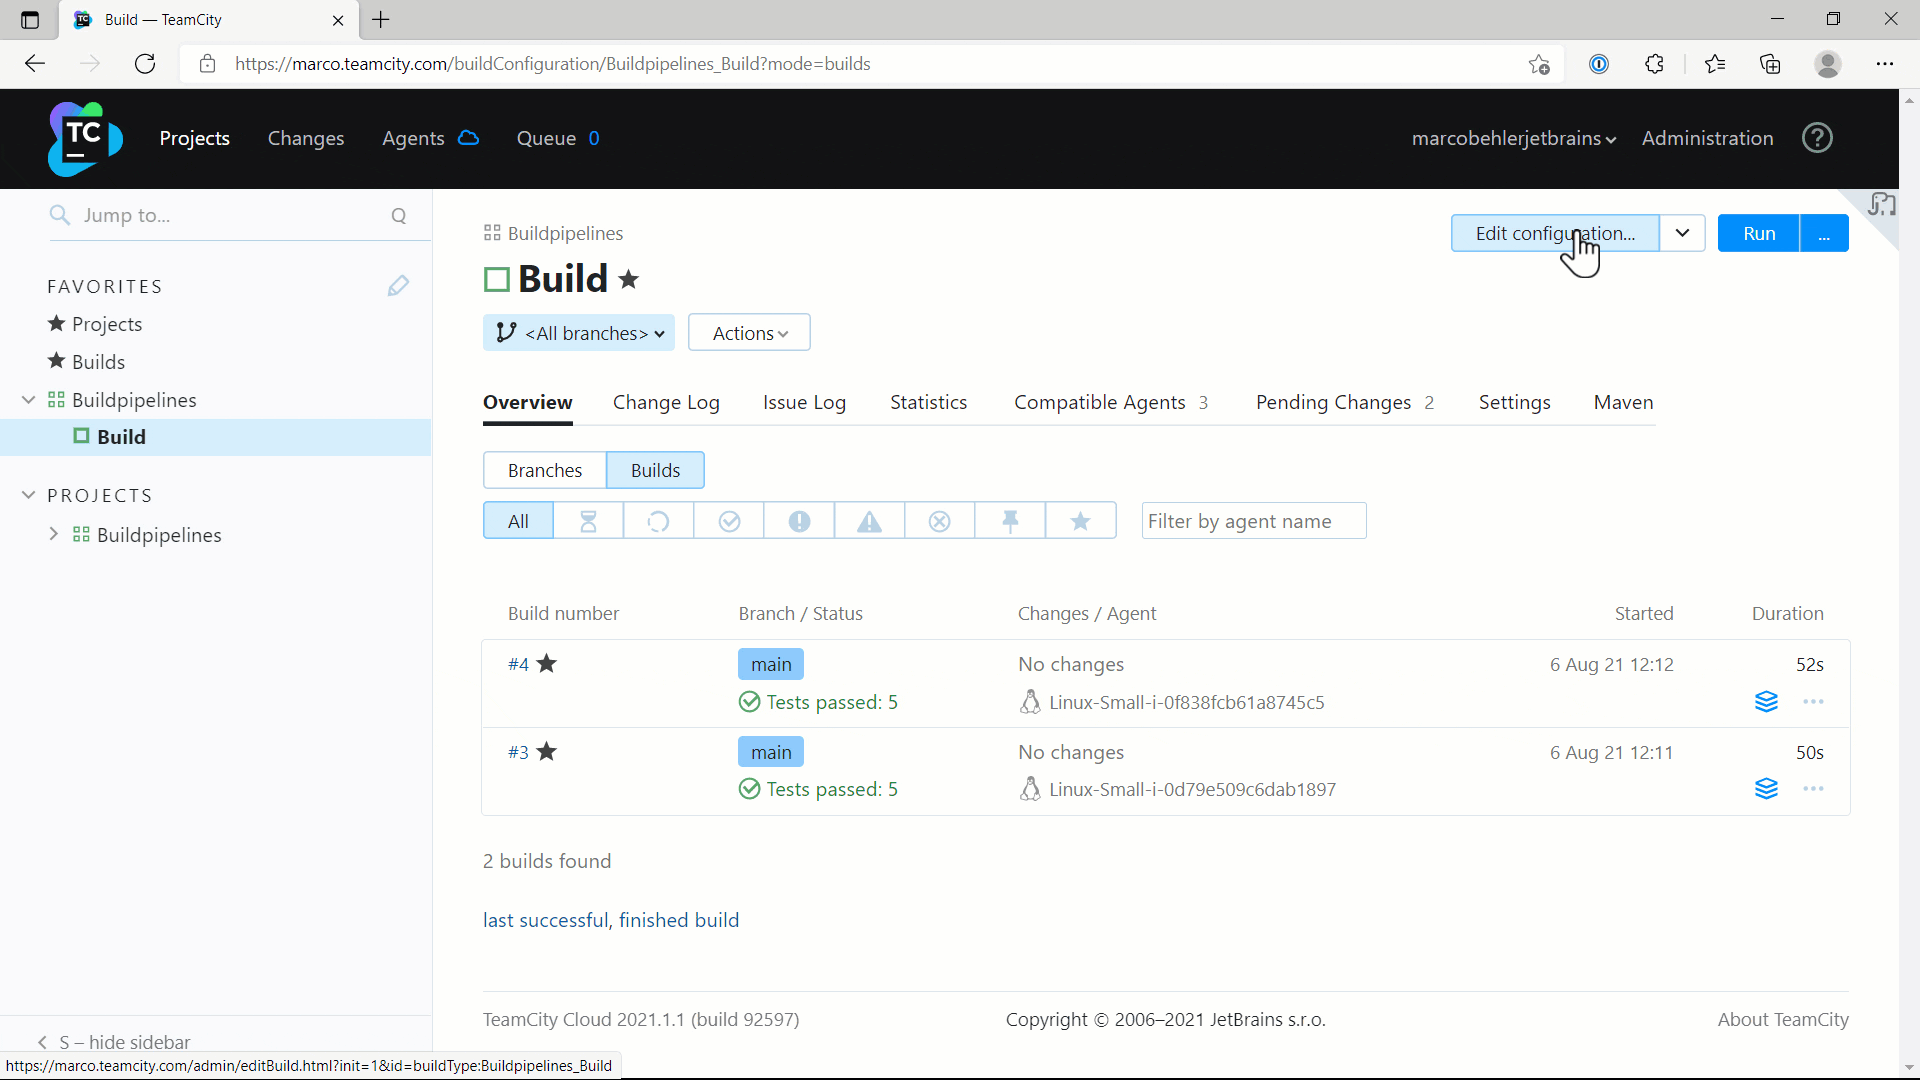Filter builds by pinned pin icon
Viewport: 1920px width, 1080px height.
pos(1010,521)
